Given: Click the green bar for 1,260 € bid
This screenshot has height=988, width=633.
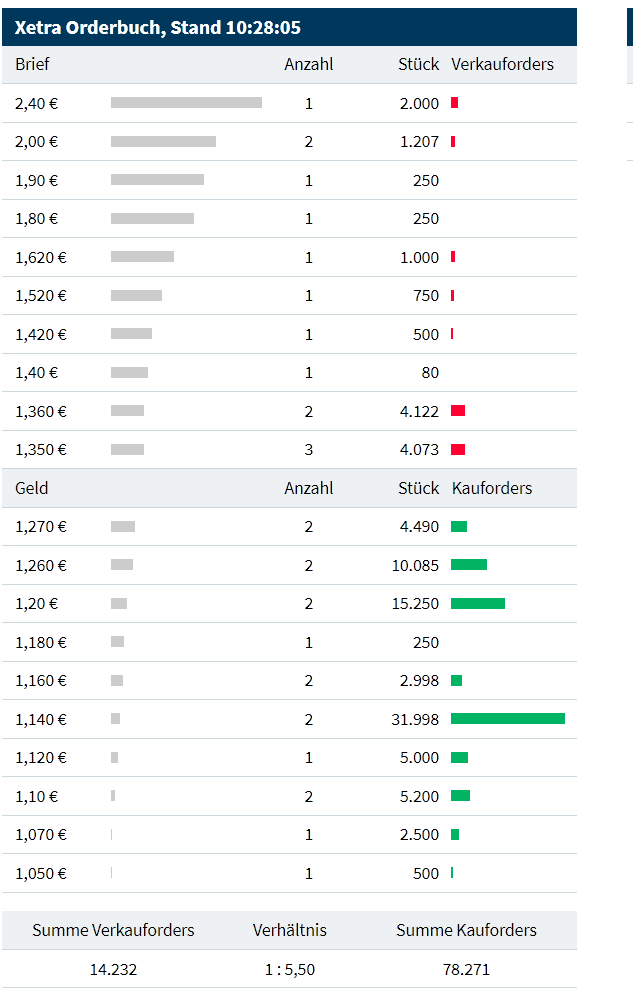Looking at the screenshot, I should click(468, 565).
